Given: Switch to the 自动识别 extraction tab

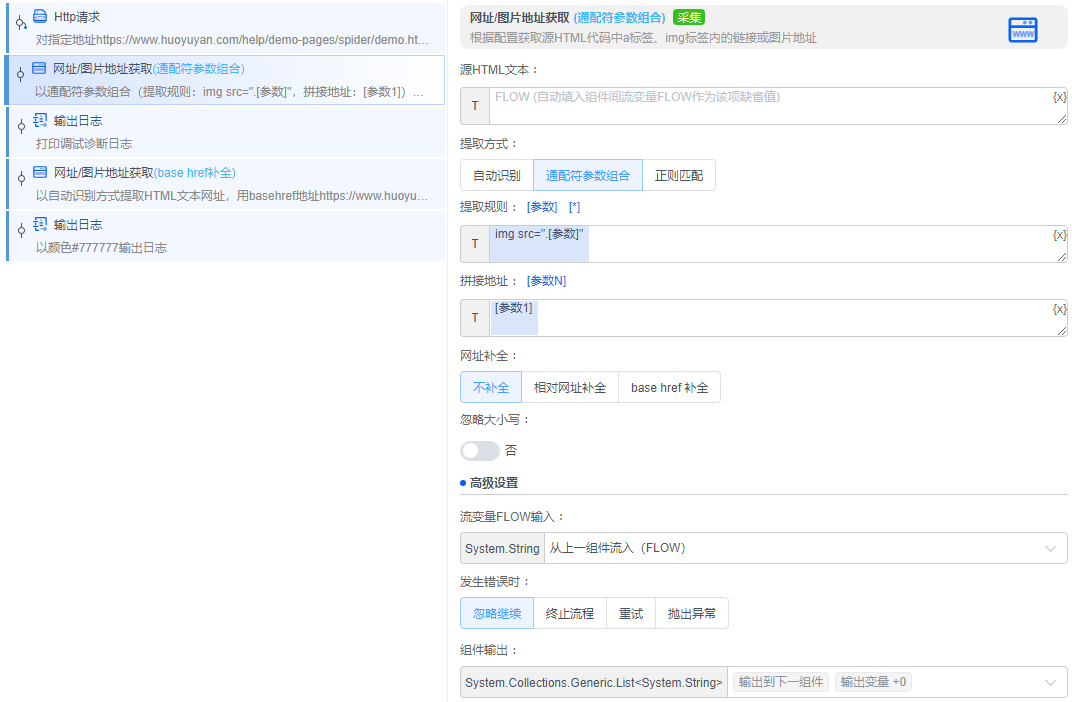Looking at the screenshot, I should 496,174.
